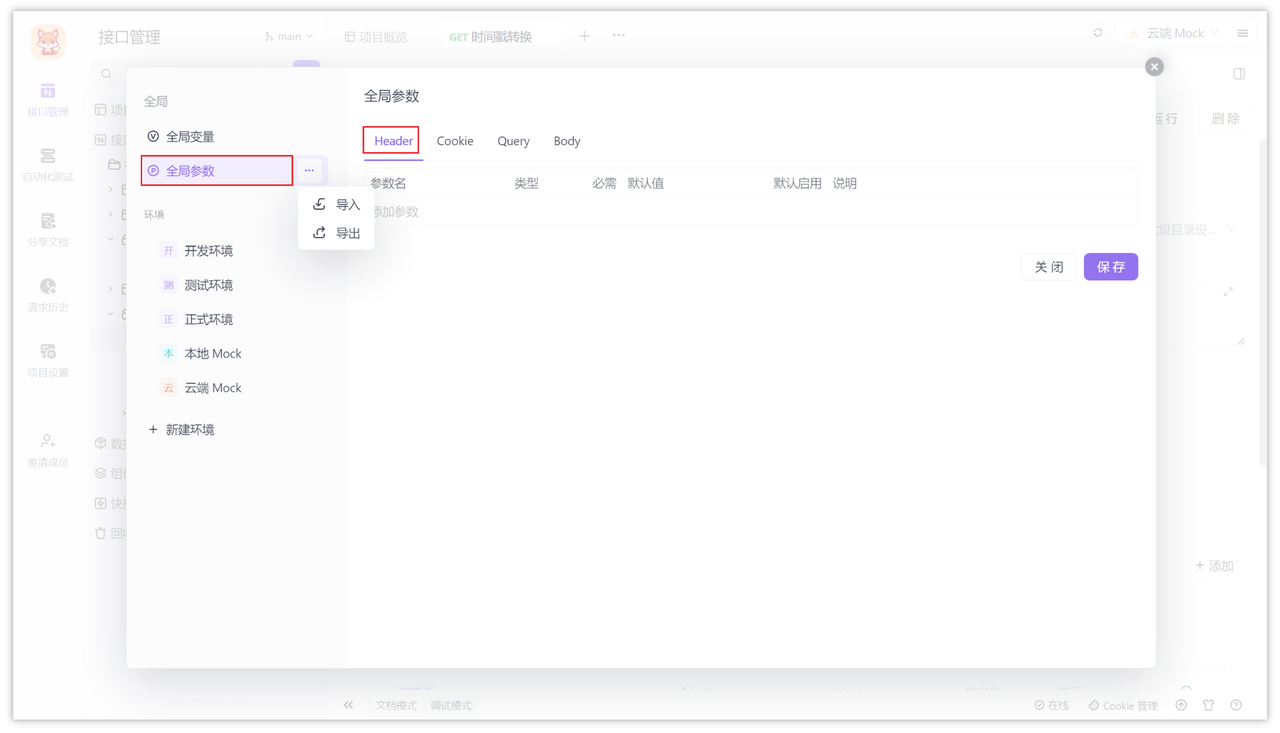
Task: Switch to the Header tab
Action: coord(393,141)
